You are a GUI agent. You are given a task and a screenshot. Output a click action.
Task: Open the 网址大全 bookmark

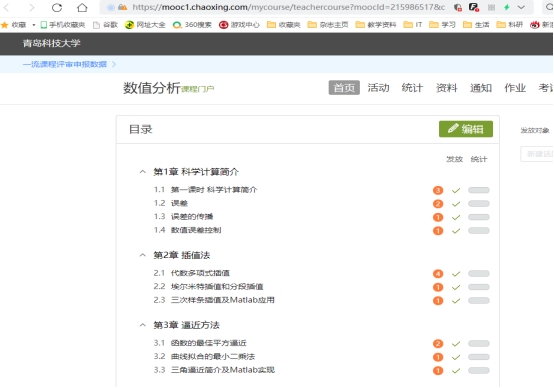click(x=145, y=25)
